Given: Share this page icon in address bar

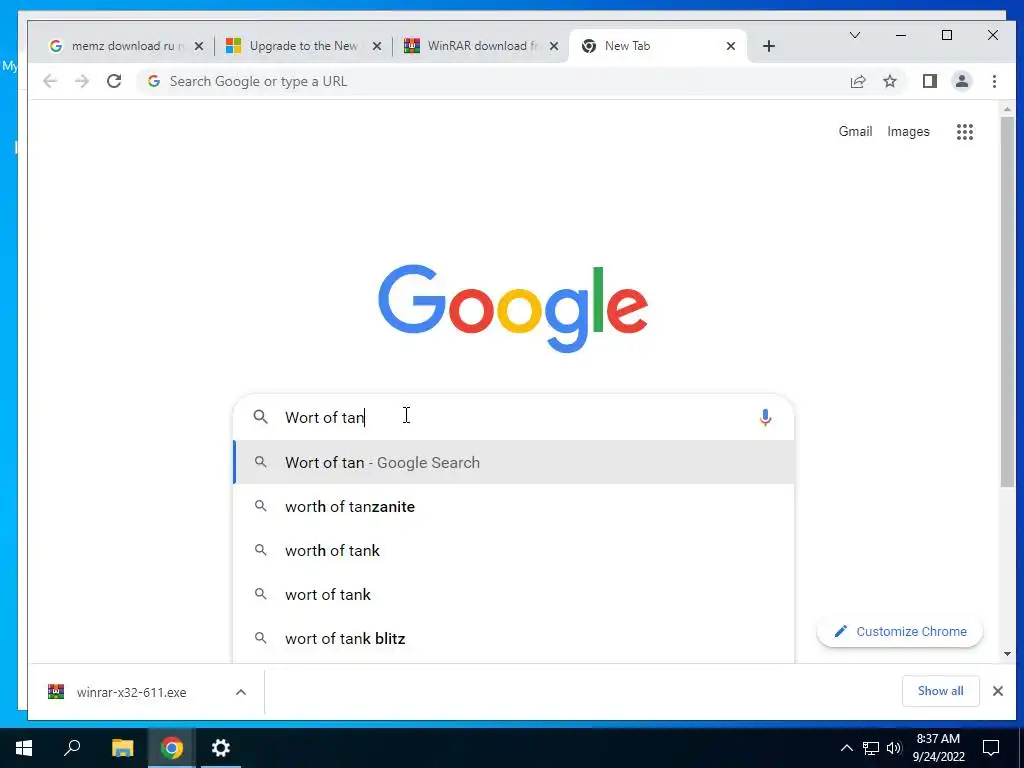Looking at the screenshot, I should (858, 81).
